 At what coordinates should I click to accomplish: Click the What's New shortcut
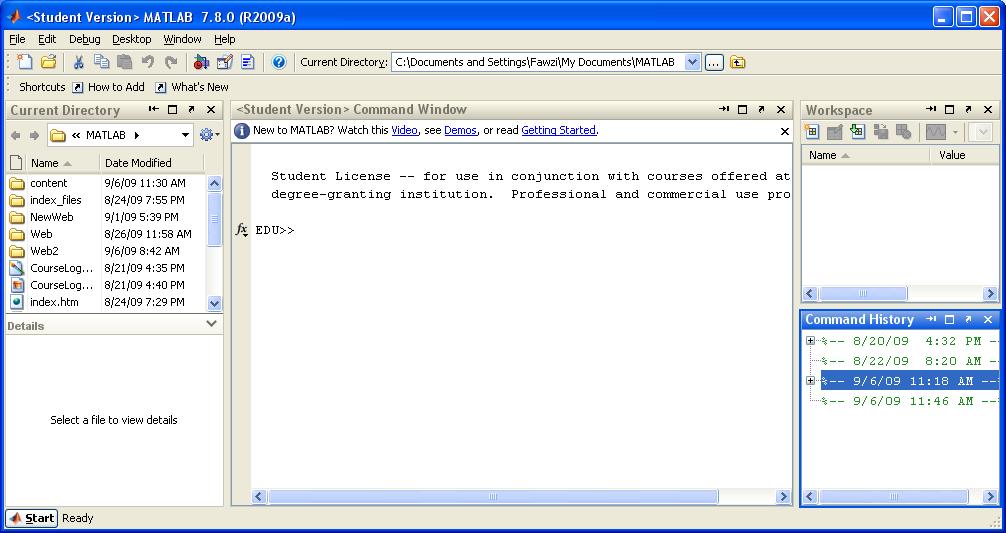point(192,87)
